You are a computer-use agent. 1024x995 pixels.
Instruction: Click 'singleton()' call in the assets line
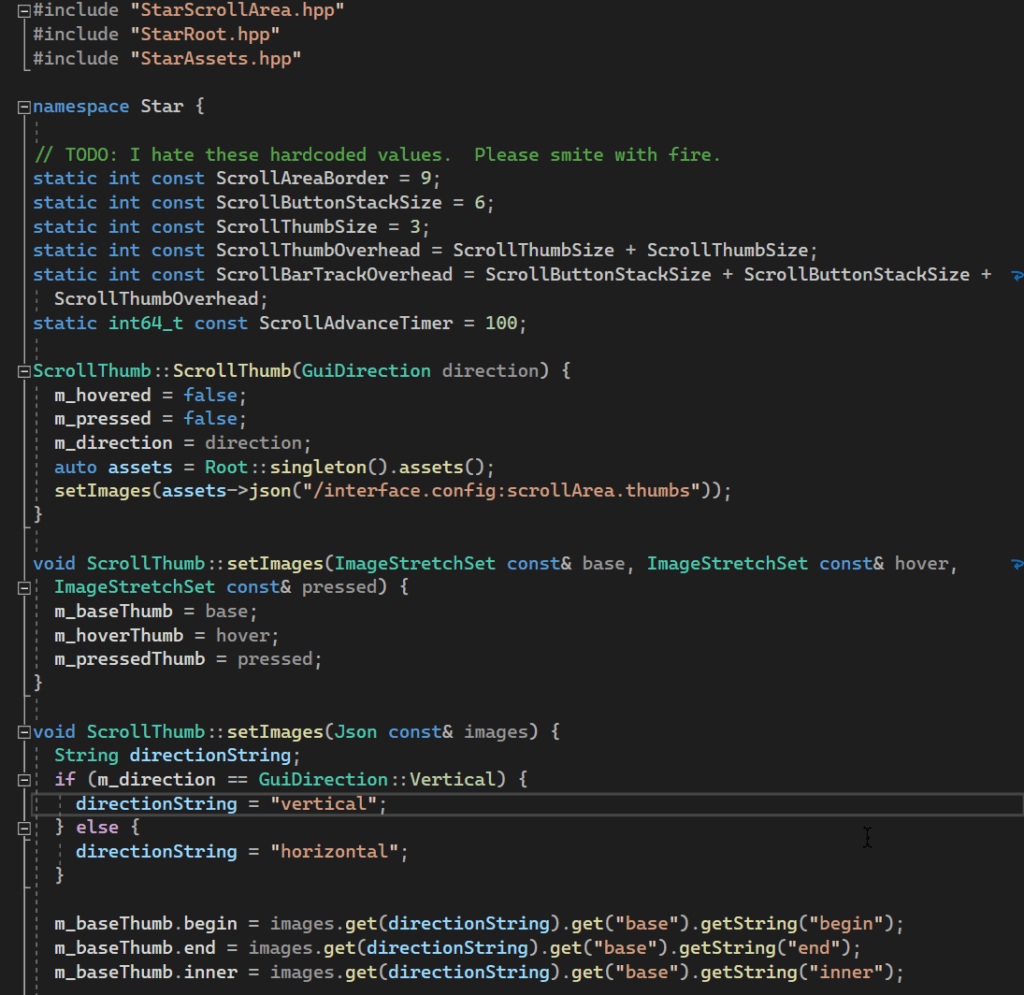[328, 467]
